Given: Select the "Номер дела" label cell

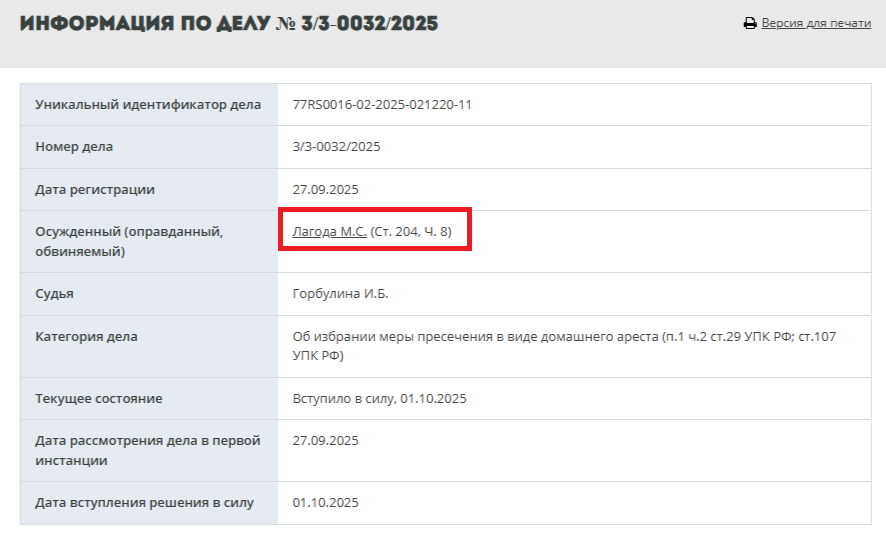Looking at the screenshot, I should (x=74, y=147).
